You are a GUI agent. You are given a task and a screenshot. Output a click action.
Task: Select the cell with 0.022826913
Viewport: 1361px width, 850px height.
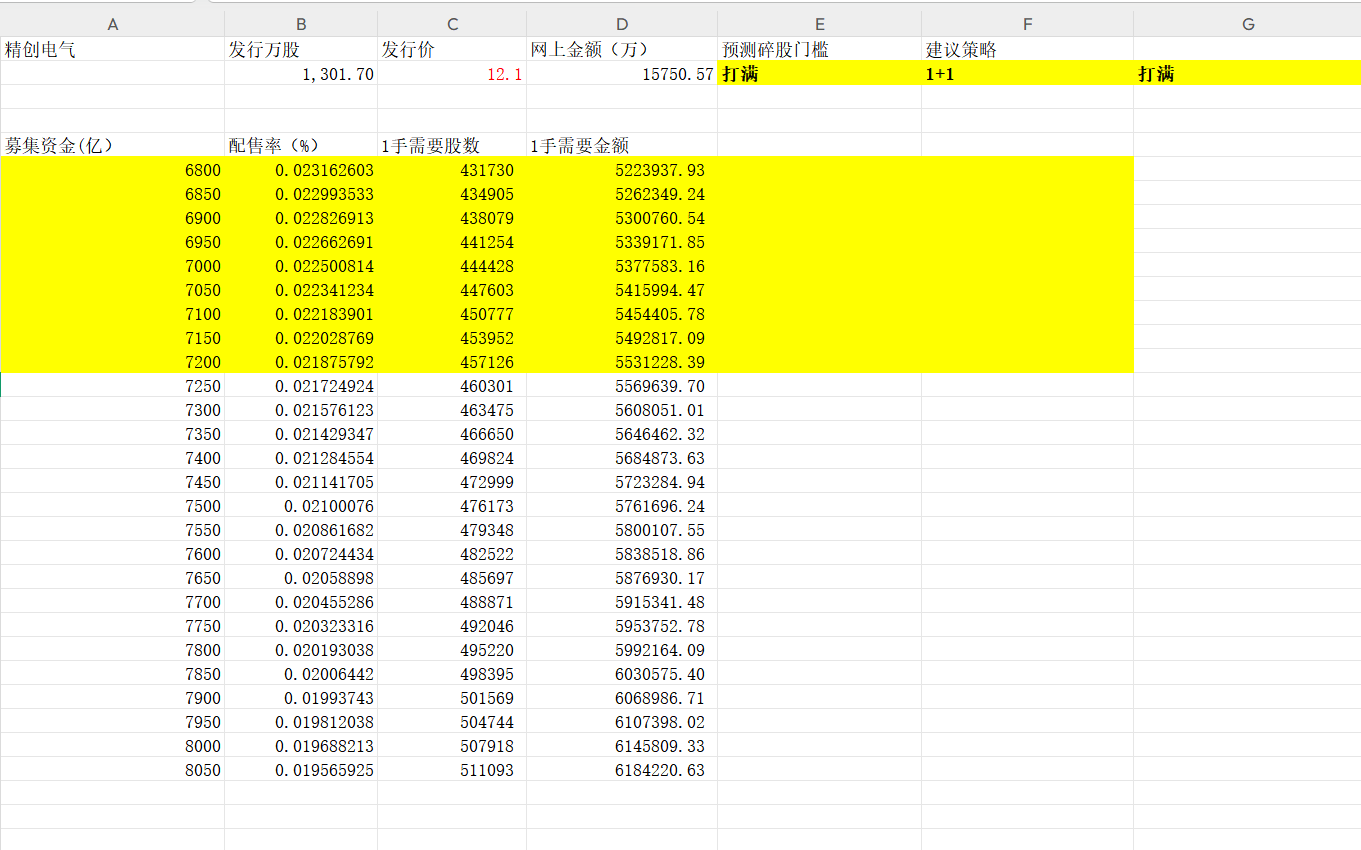[x=301, y=218]
